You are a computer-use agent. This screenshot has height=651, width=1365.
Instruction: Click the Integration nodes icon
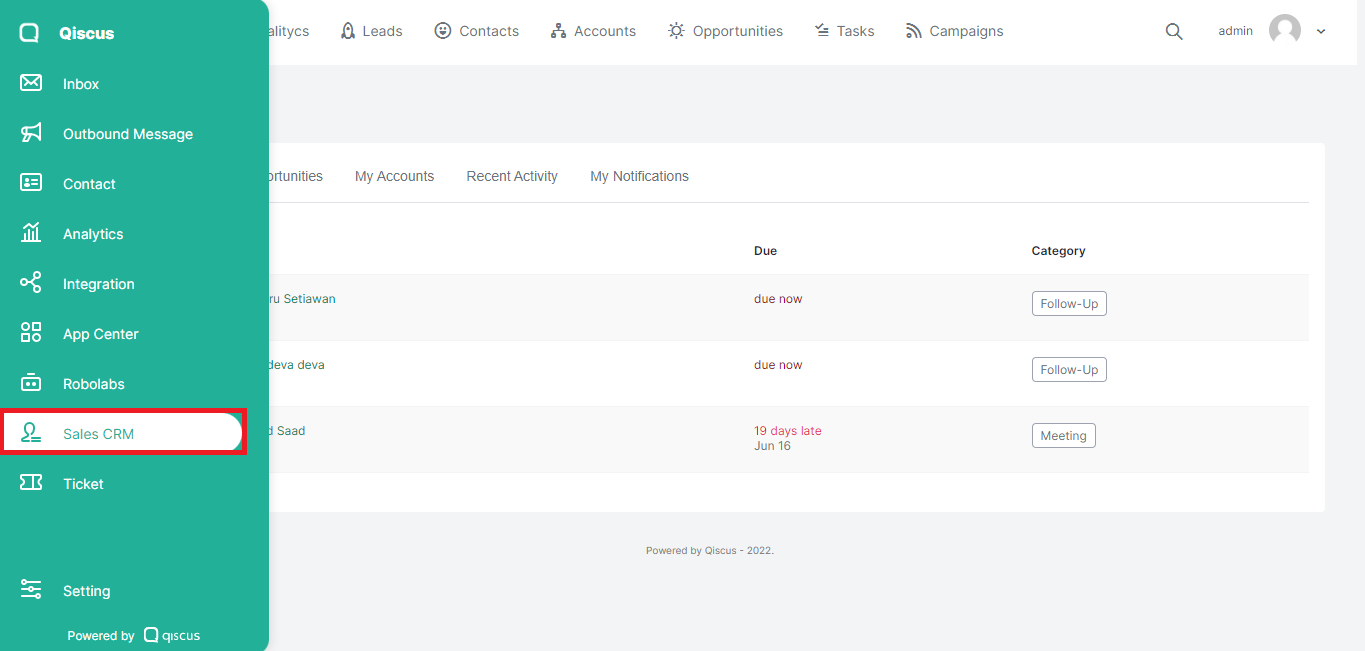[x=31, y=283]
